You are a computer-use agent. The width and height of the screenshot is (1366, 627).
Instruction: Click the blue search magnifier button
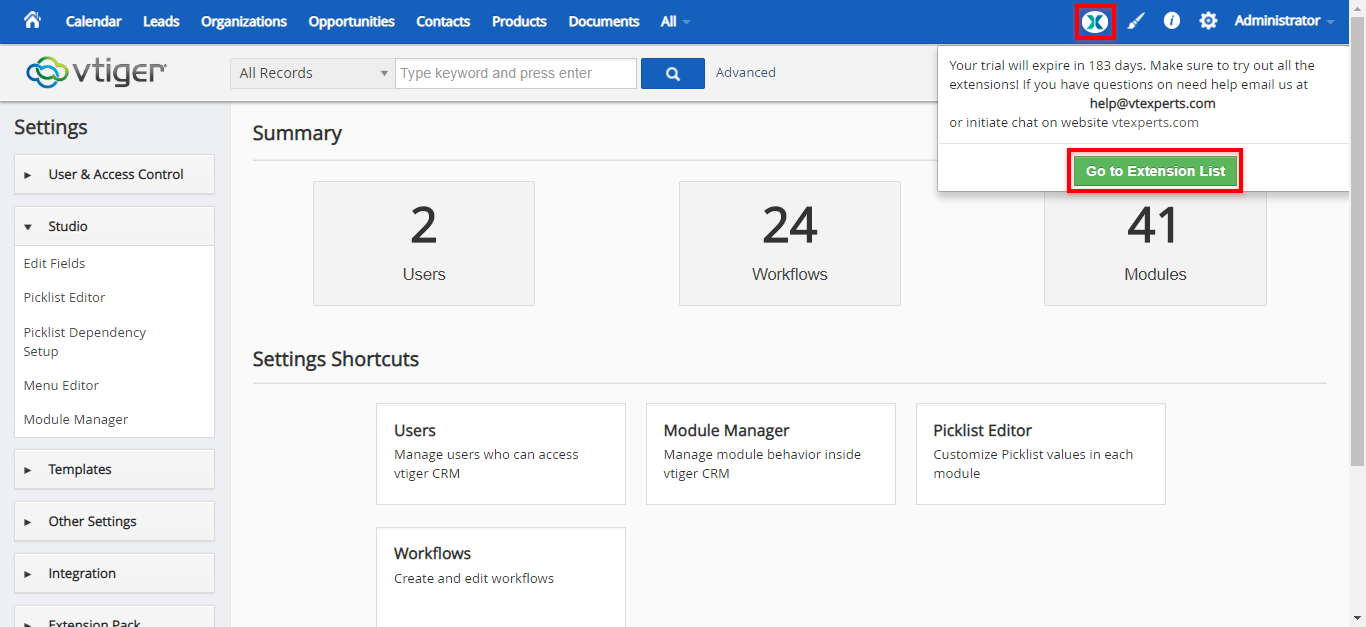(x=673, y=73)
